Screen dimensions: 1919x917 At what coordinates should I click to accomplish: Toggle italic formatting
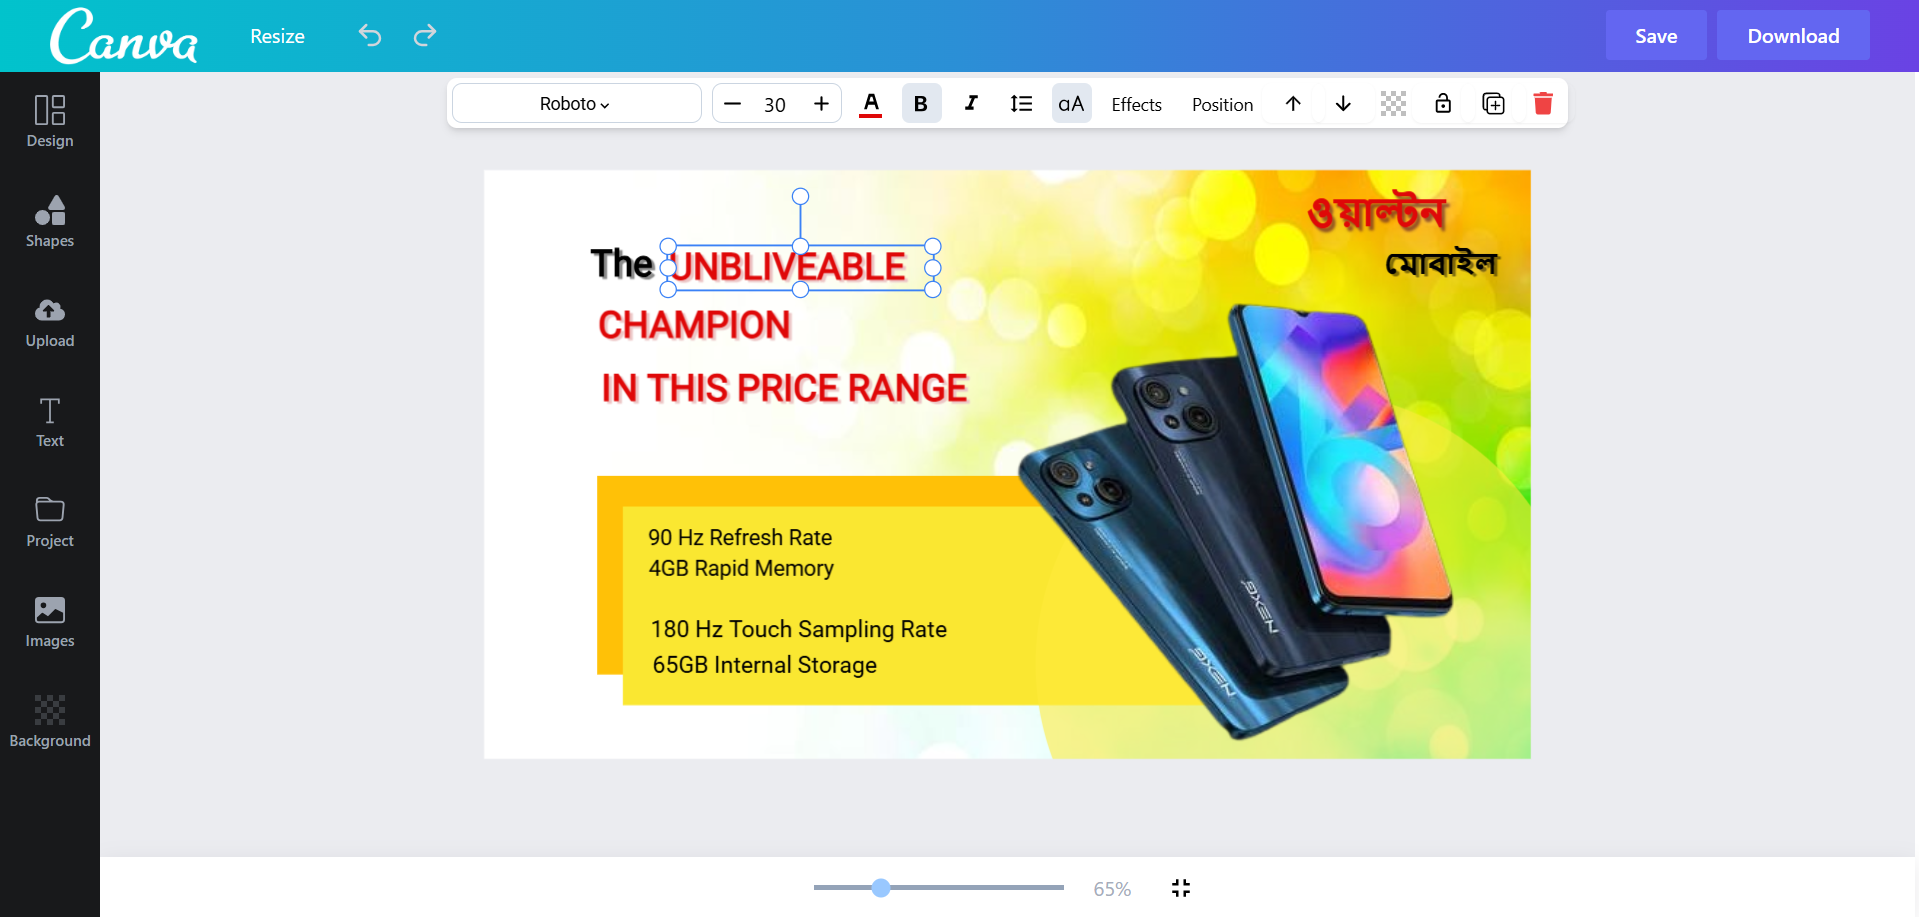pyautogui.click(x=971, y=104)
